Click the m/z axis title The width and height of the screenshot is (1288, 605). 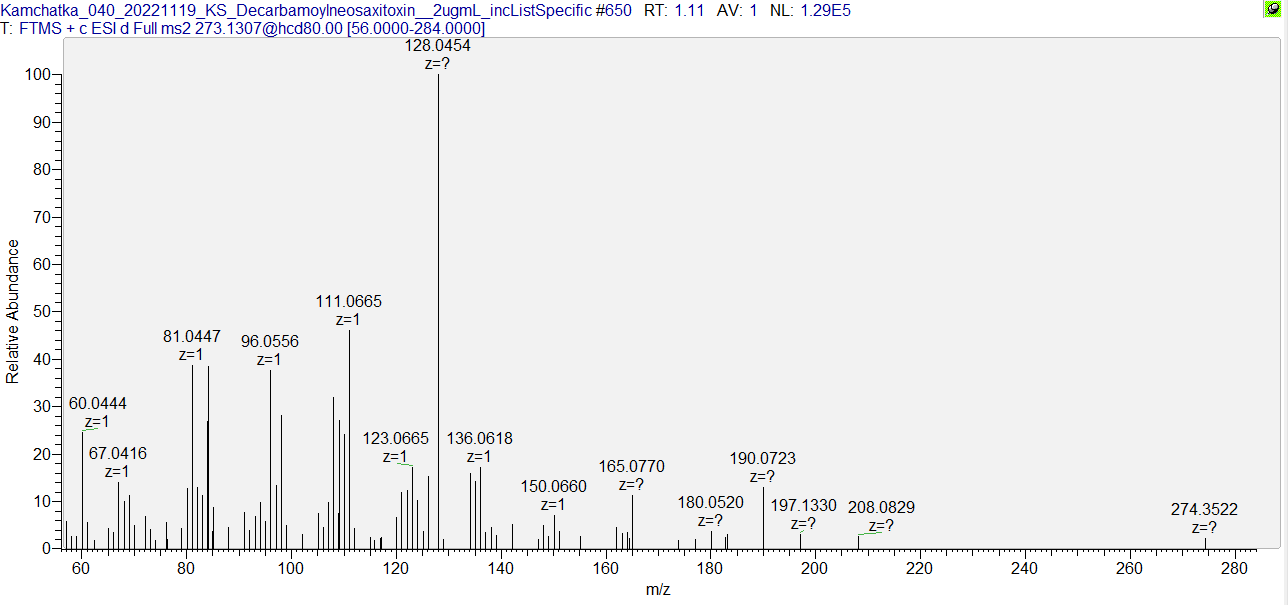(658, 590)
